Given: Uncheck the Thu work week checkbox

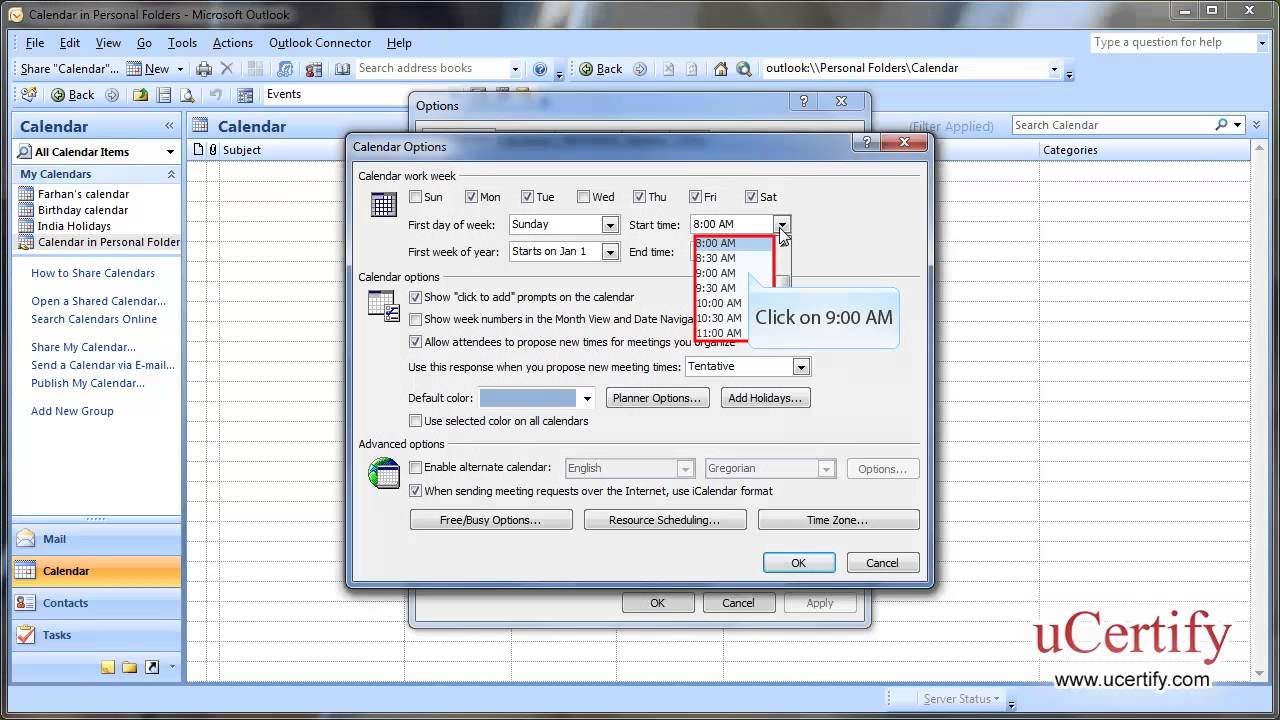Looking at the screenshot, I should [639, 197].
